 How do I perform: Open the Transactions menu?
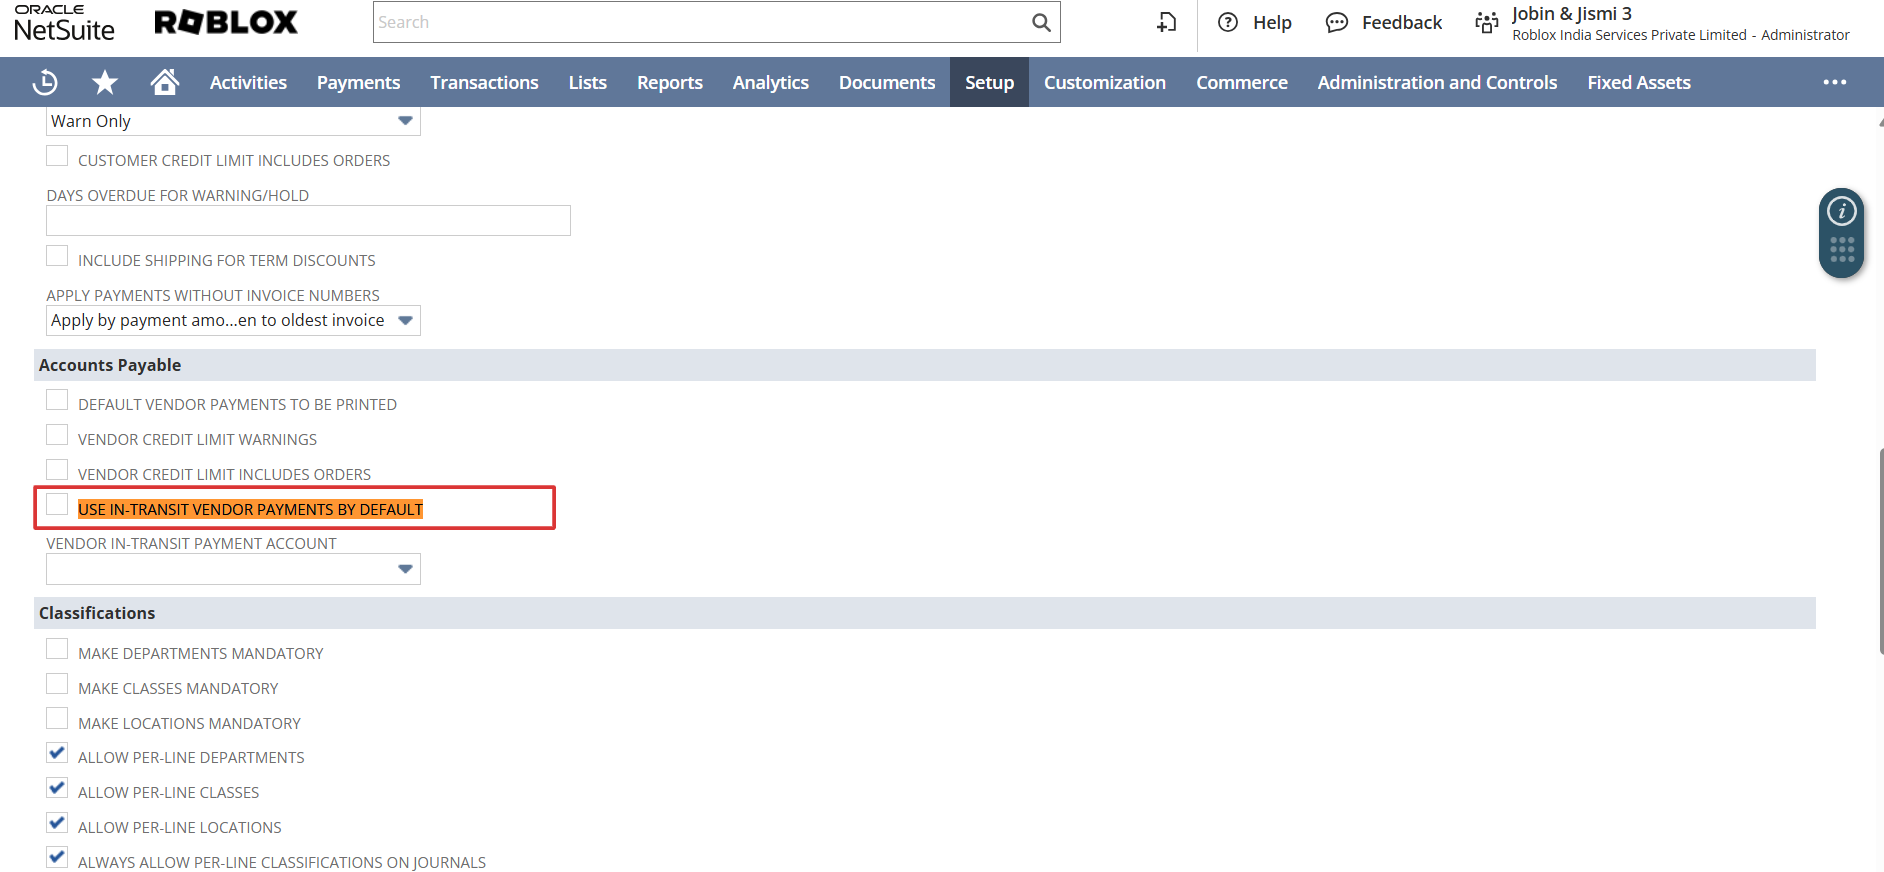484,82
